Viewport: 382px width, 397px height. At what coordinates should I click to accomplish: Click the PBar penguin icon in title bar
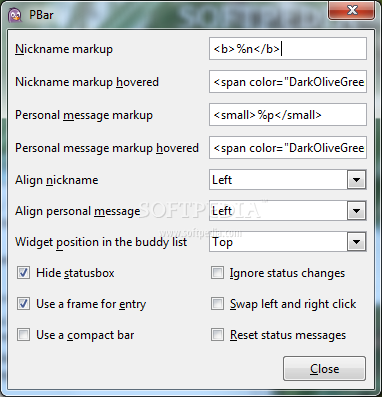pyautogui.click(x=14, y=15)
